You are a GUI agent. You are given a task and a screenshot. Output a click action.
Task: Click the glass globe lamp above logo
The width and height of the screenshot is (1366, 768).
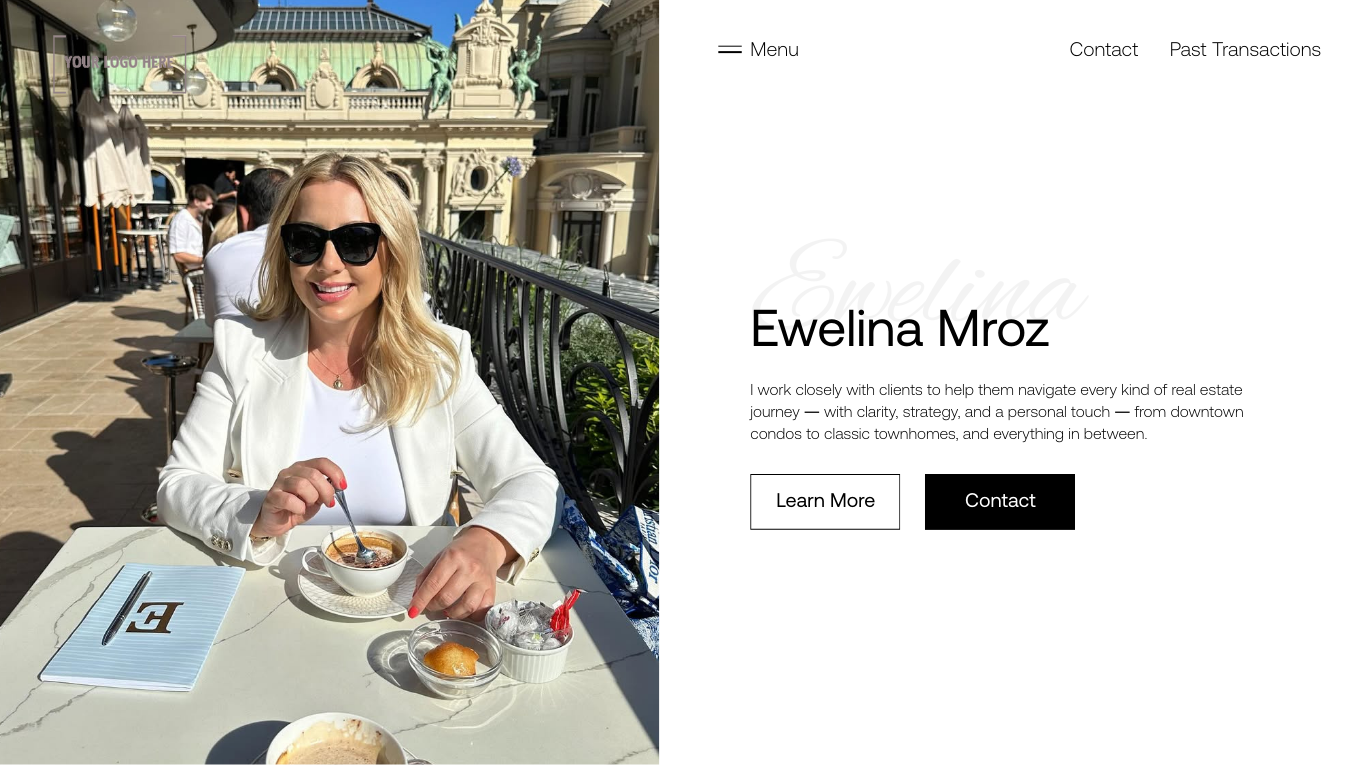117,19
